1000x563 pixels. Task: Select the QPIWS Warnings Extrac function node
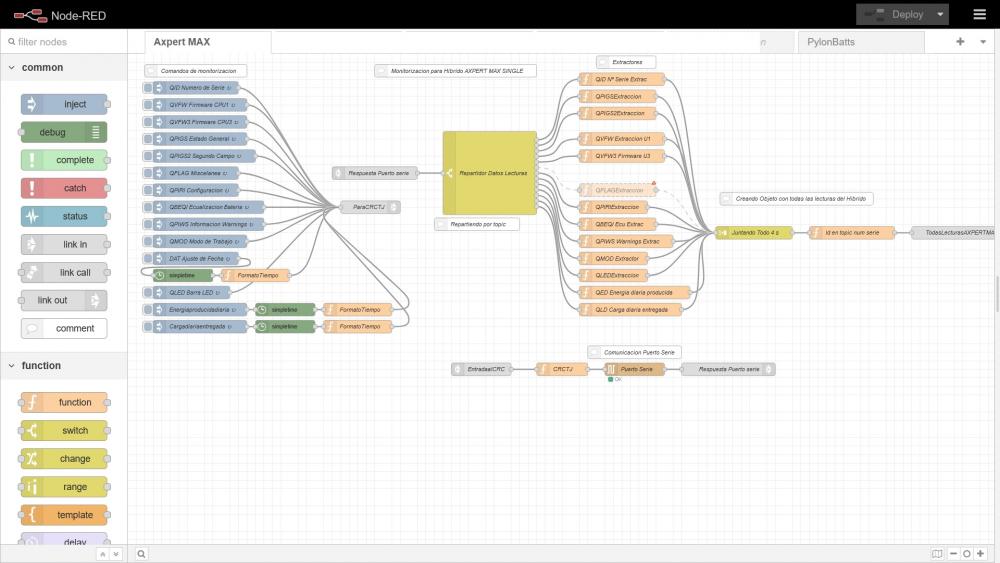[626, 241]
